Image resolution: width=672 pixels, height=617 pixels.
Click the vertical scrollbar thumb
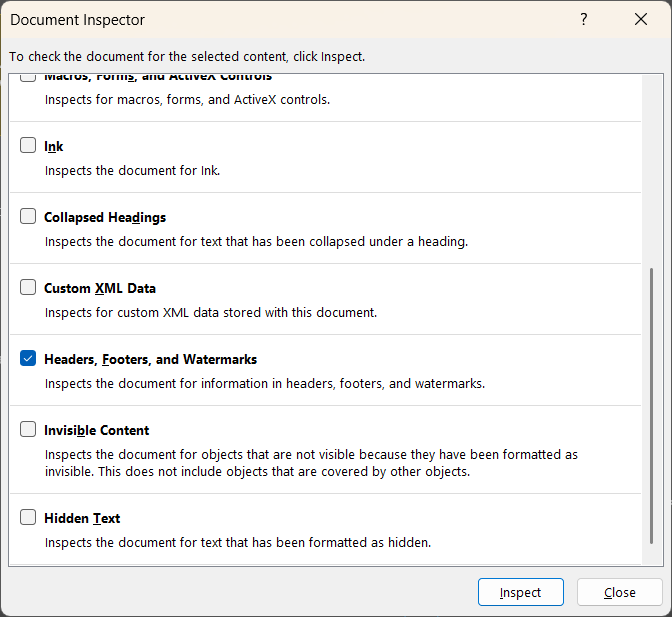click(654, 415)
